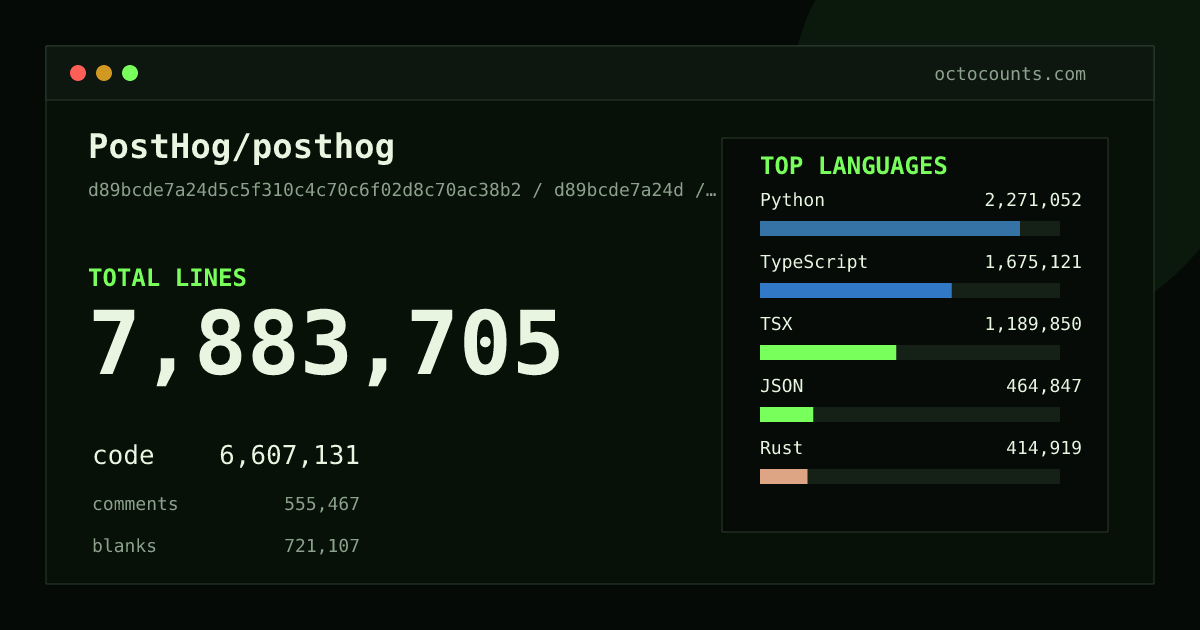1200x630 pixels.
Task: Click the PostHog/posthog repository title
Action: [x=242, y=147]
